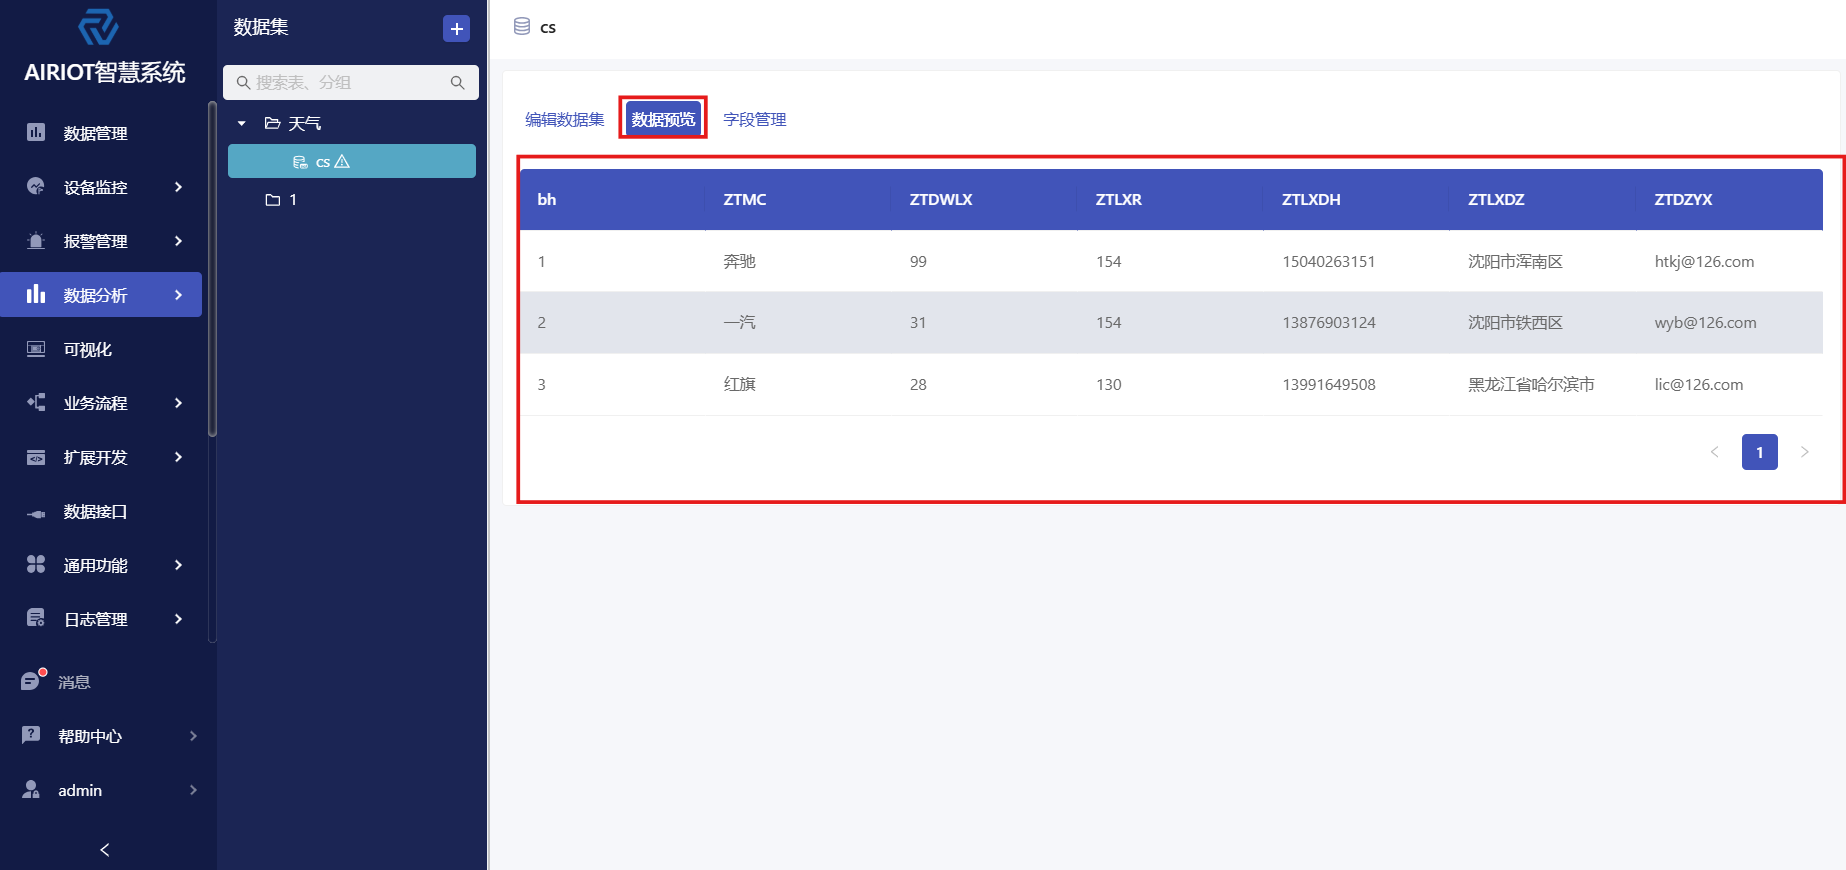Expand the admin user menu

click(x=193, y=790)
